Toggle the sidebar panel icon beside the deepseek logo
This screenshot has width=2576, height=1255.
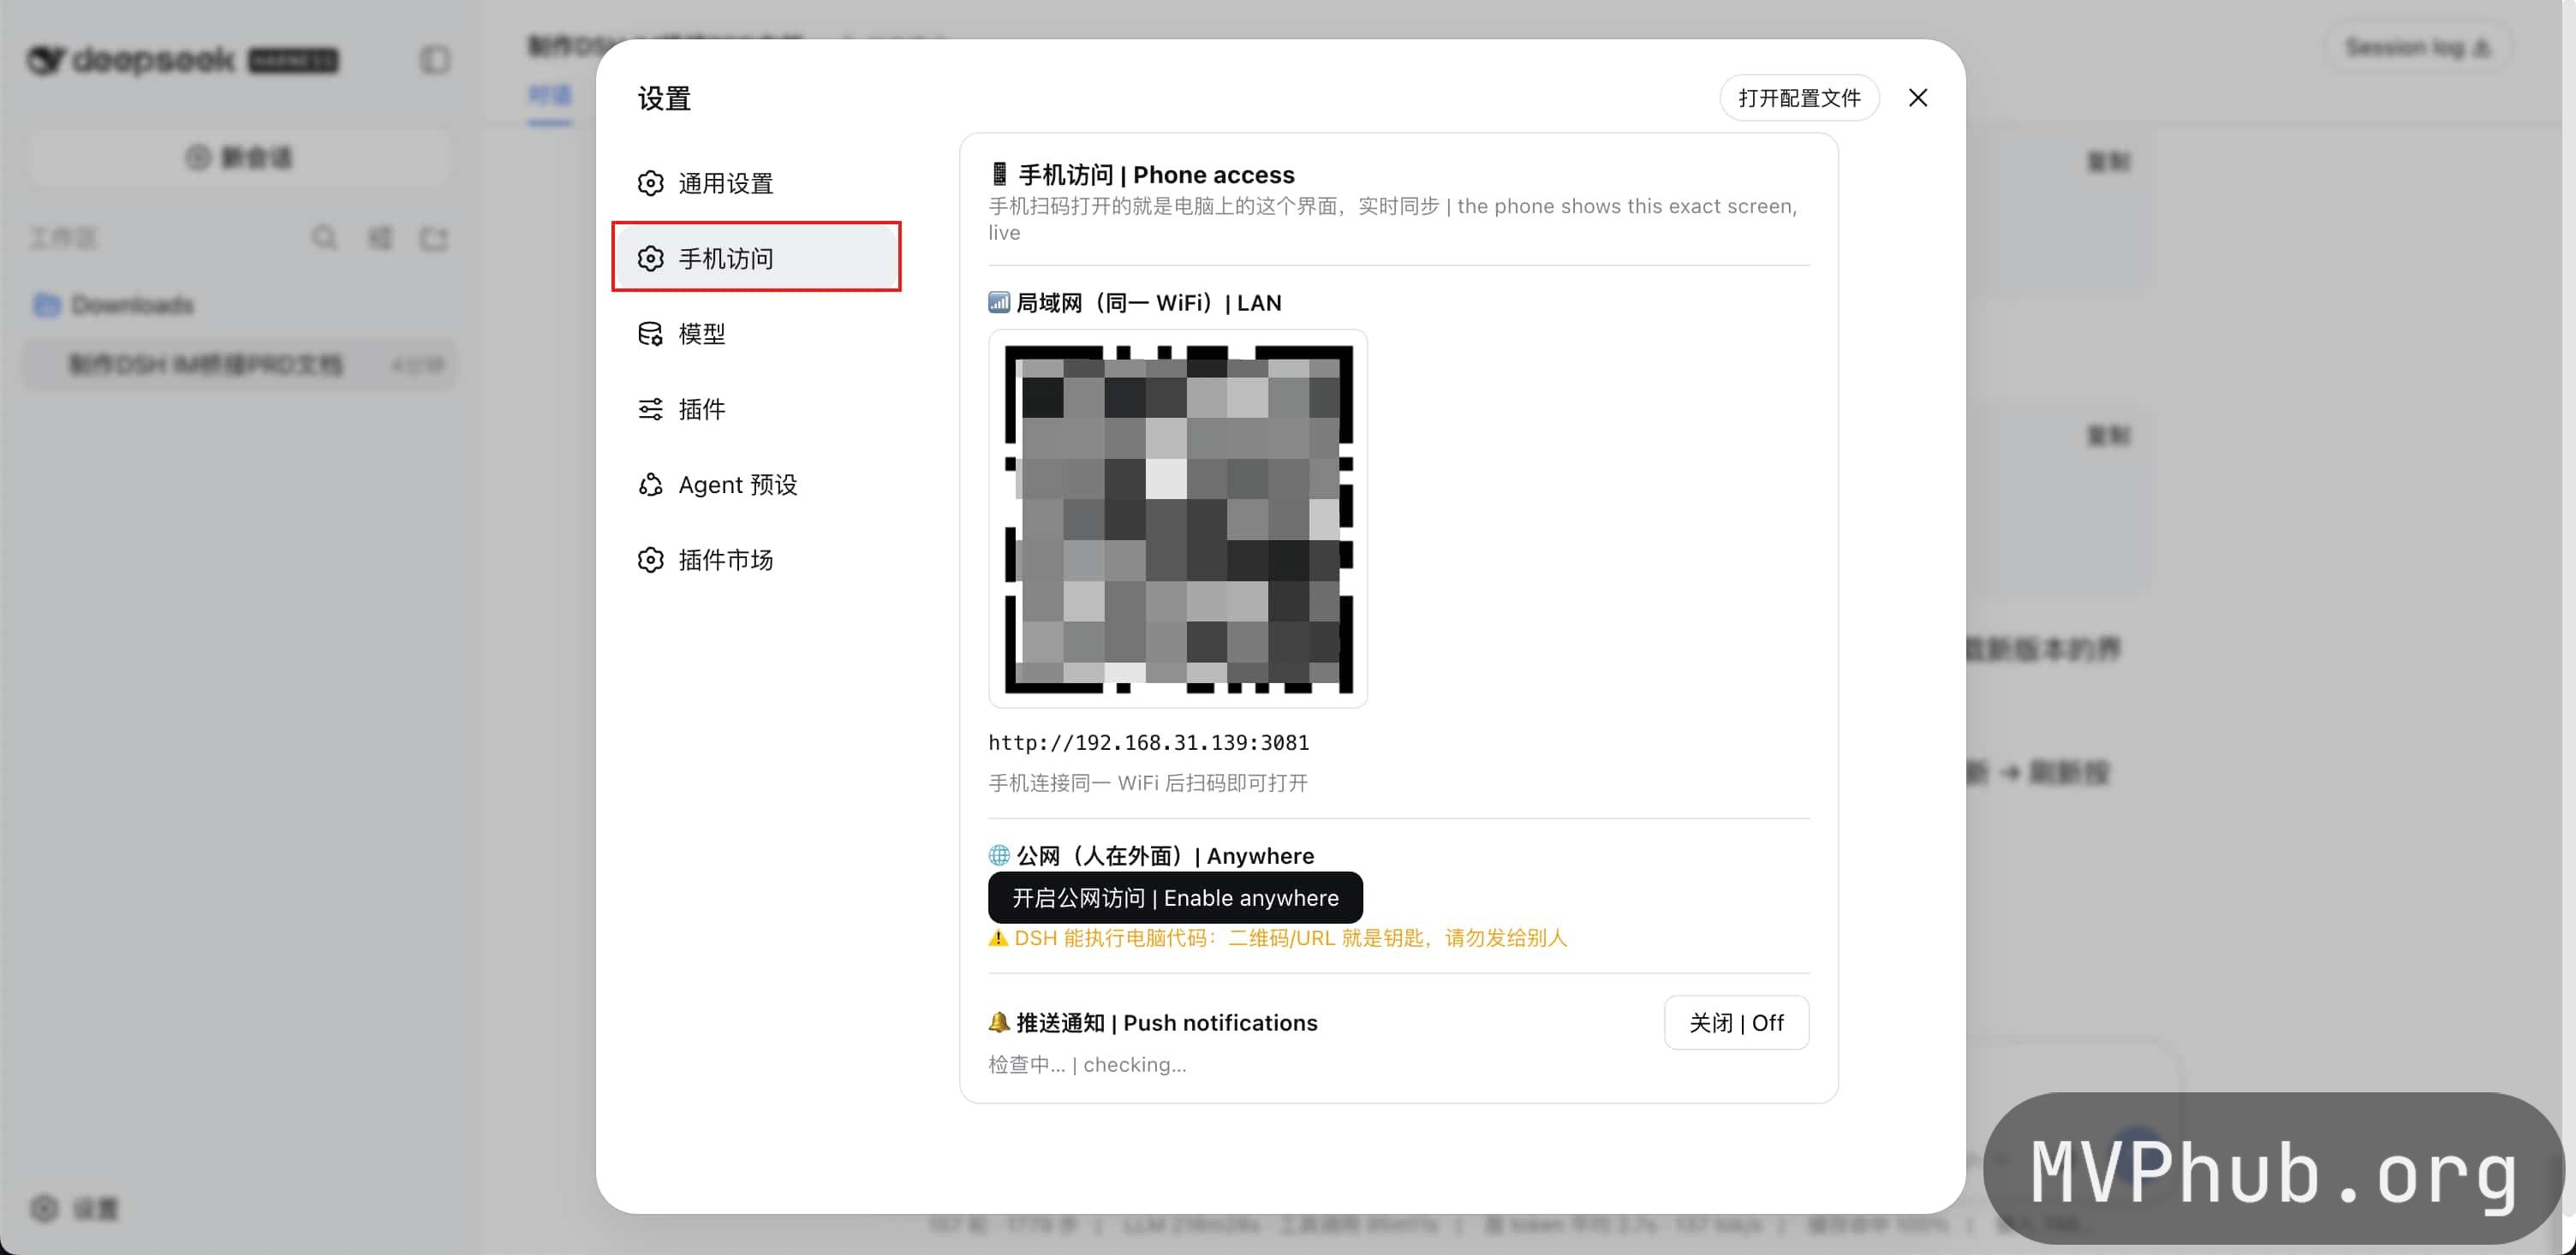click(x=434, y=60)
